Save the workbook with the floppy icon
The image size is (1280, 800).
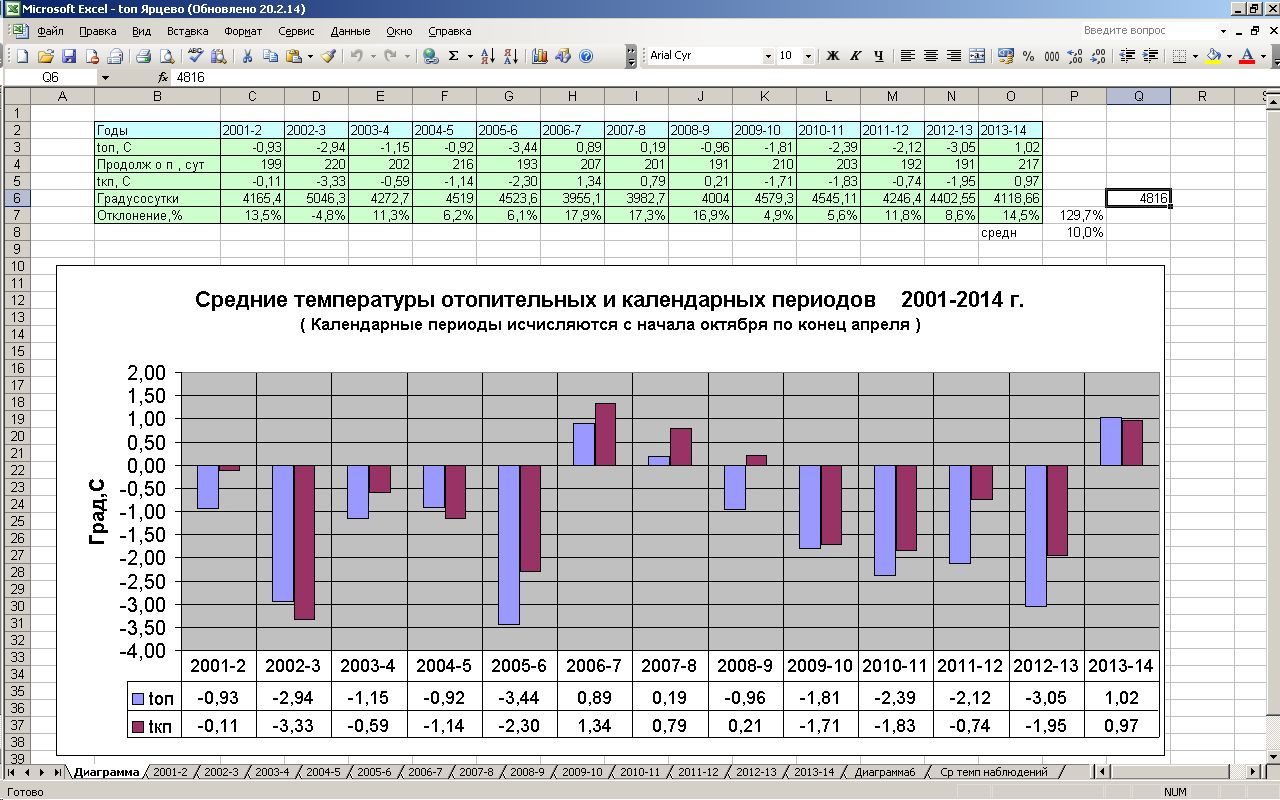69,56
